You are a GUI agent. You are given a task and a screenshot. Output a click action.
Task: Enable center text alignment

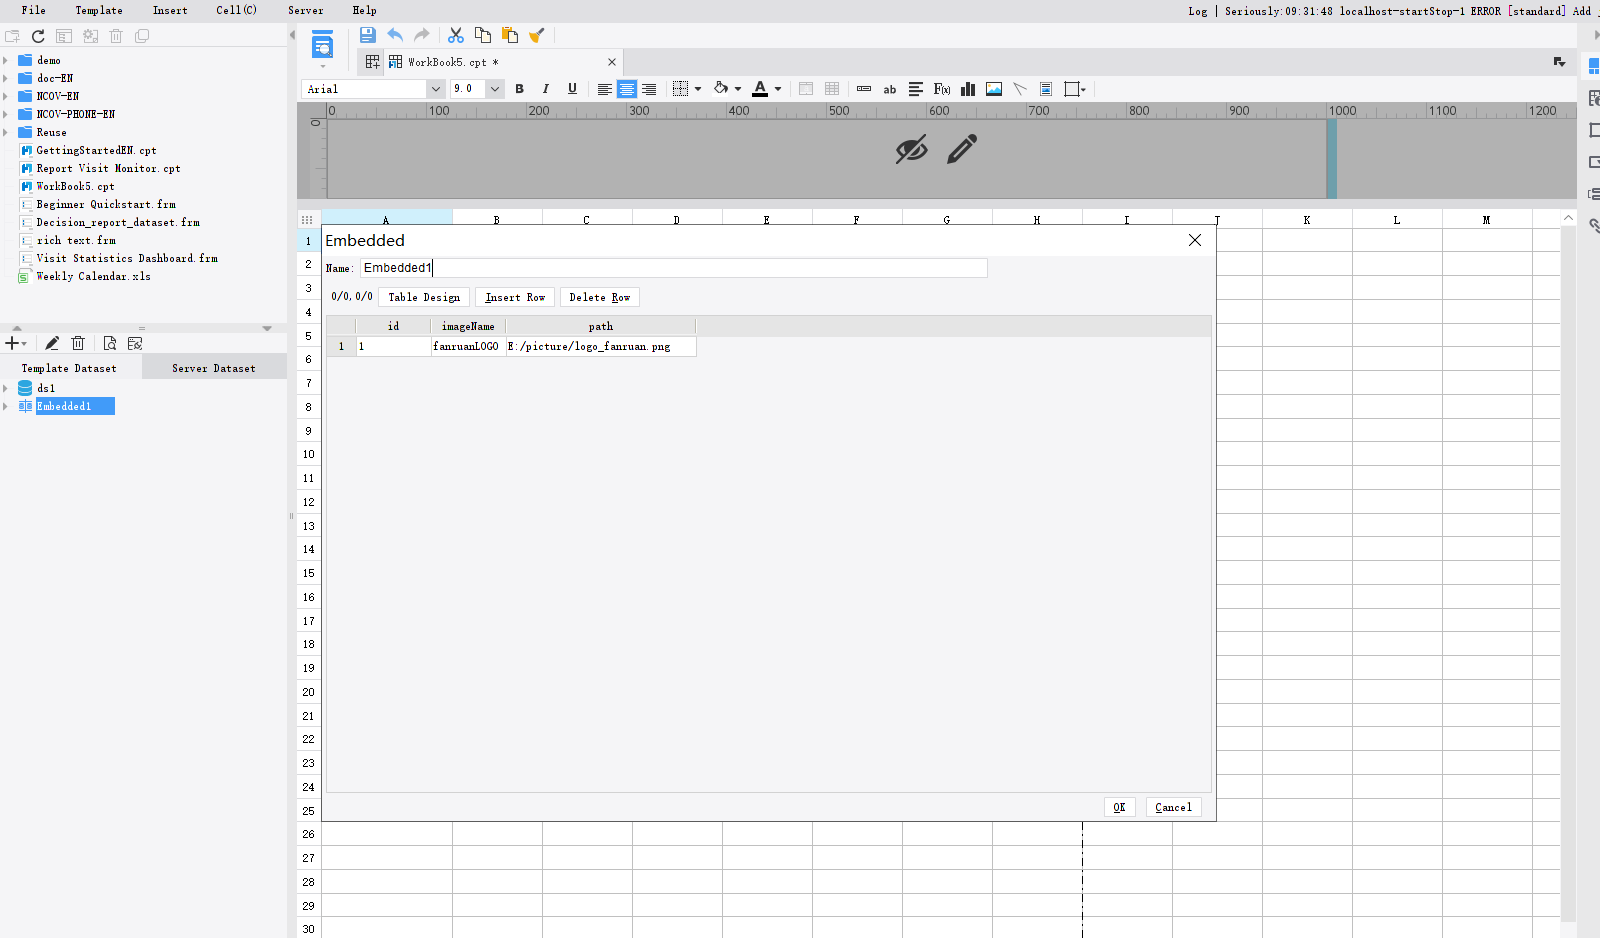(x=627, y=89)
